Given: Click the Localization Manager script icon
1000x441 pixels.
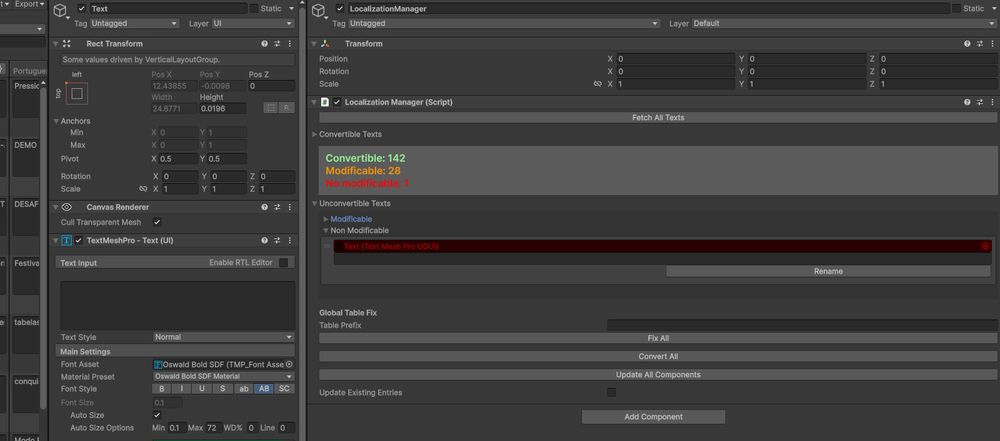Looking at the screenshot, I should click(x=325, y=102).
